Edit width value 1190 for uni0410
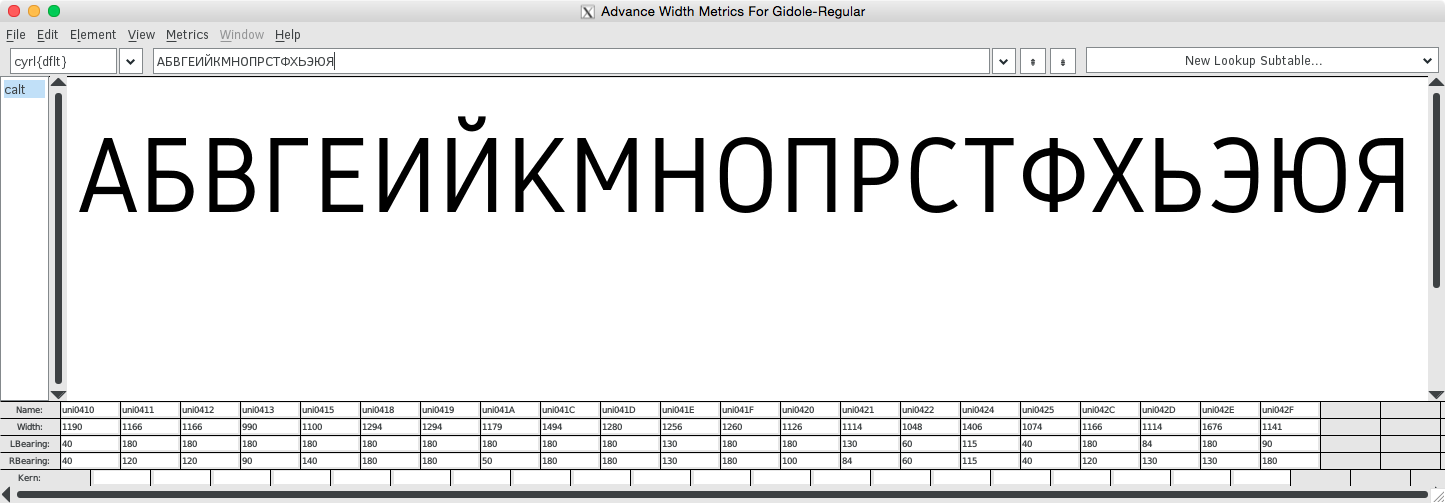Viewport: 1445px width, 503px height. [x=90, y=427]
